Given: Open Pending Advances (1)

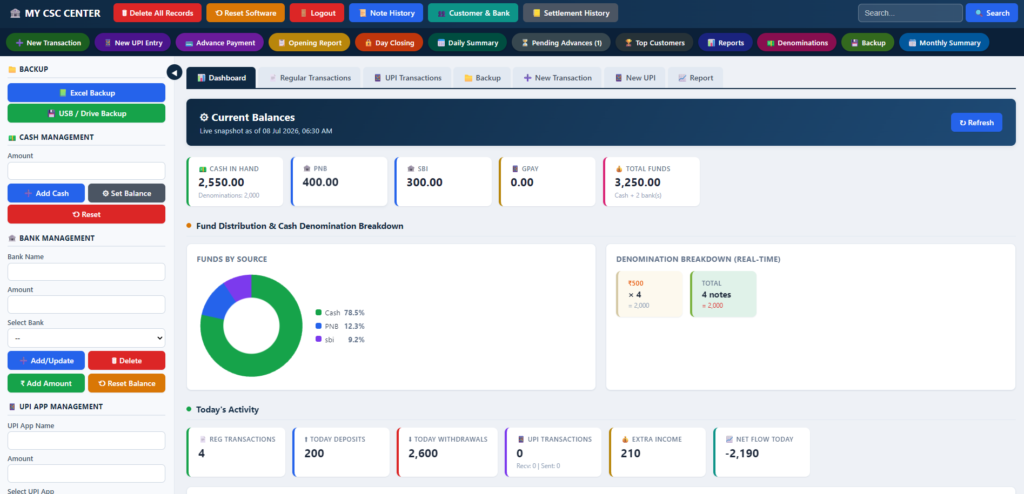Looking at the screenshot, I should [x=561, y=42].
